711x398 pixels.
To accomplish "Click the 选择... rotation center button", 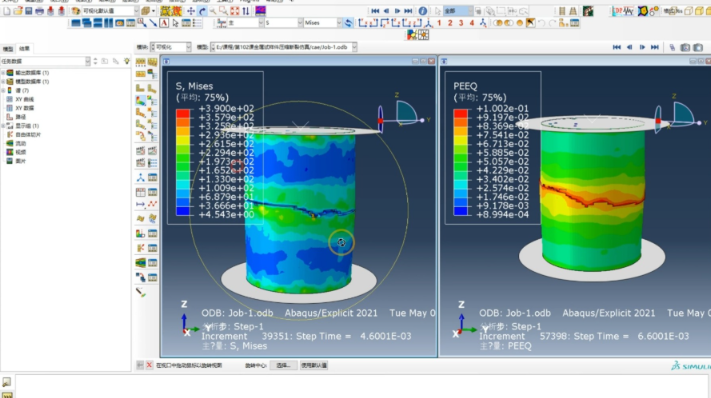I will click(283, 365).
